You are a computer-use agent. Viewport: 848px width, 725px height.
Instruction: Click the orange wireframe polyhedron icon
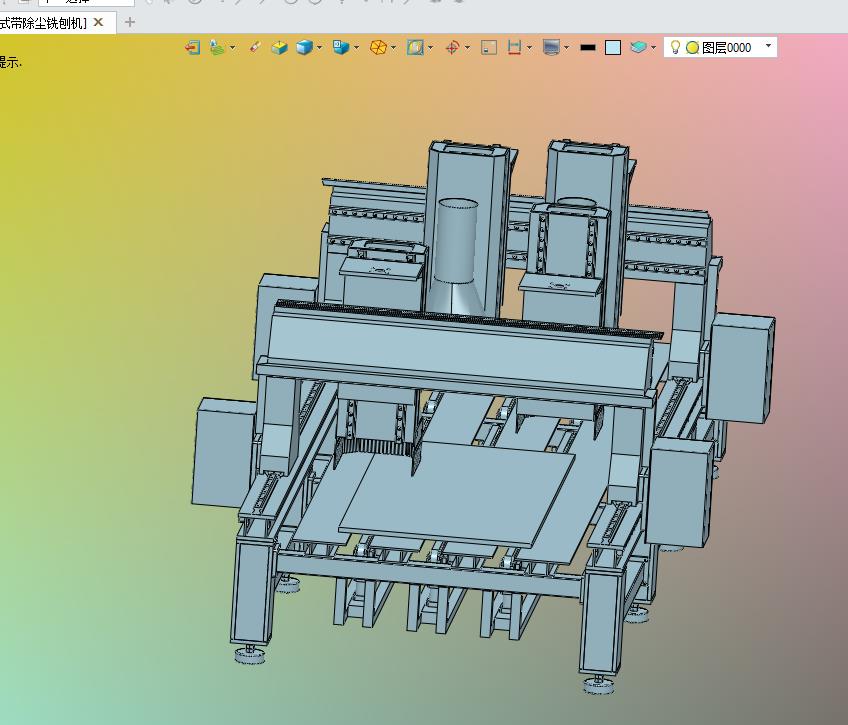tap(378, 48)
